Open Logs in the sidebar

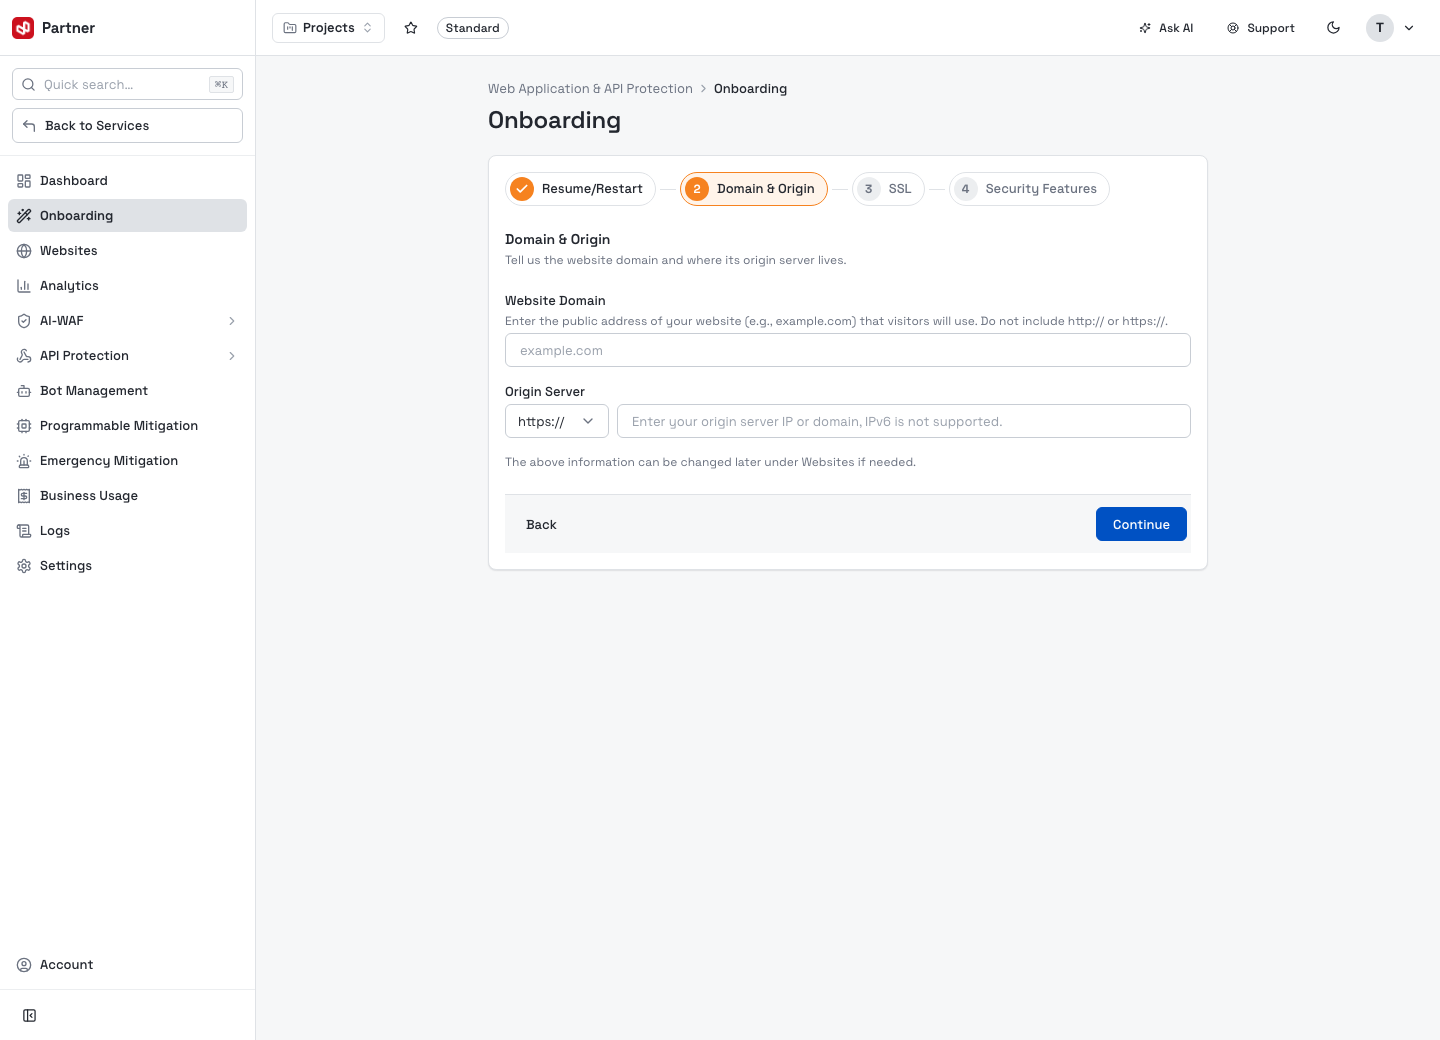tap(127, 531)
